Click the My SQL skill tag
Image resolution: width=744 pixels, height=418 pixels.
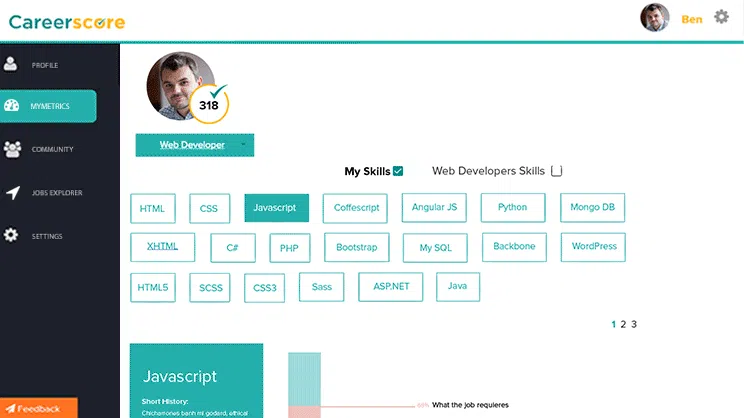(435, 248)
